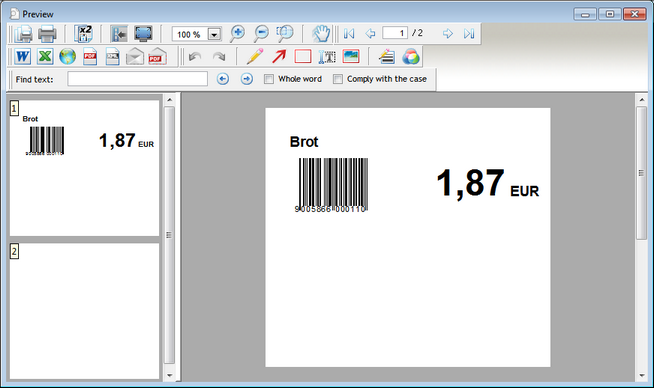654x388 pixels.
Task: Select the page 2 thumbnail
Action: pyautogui.click(x=85, y=311)
